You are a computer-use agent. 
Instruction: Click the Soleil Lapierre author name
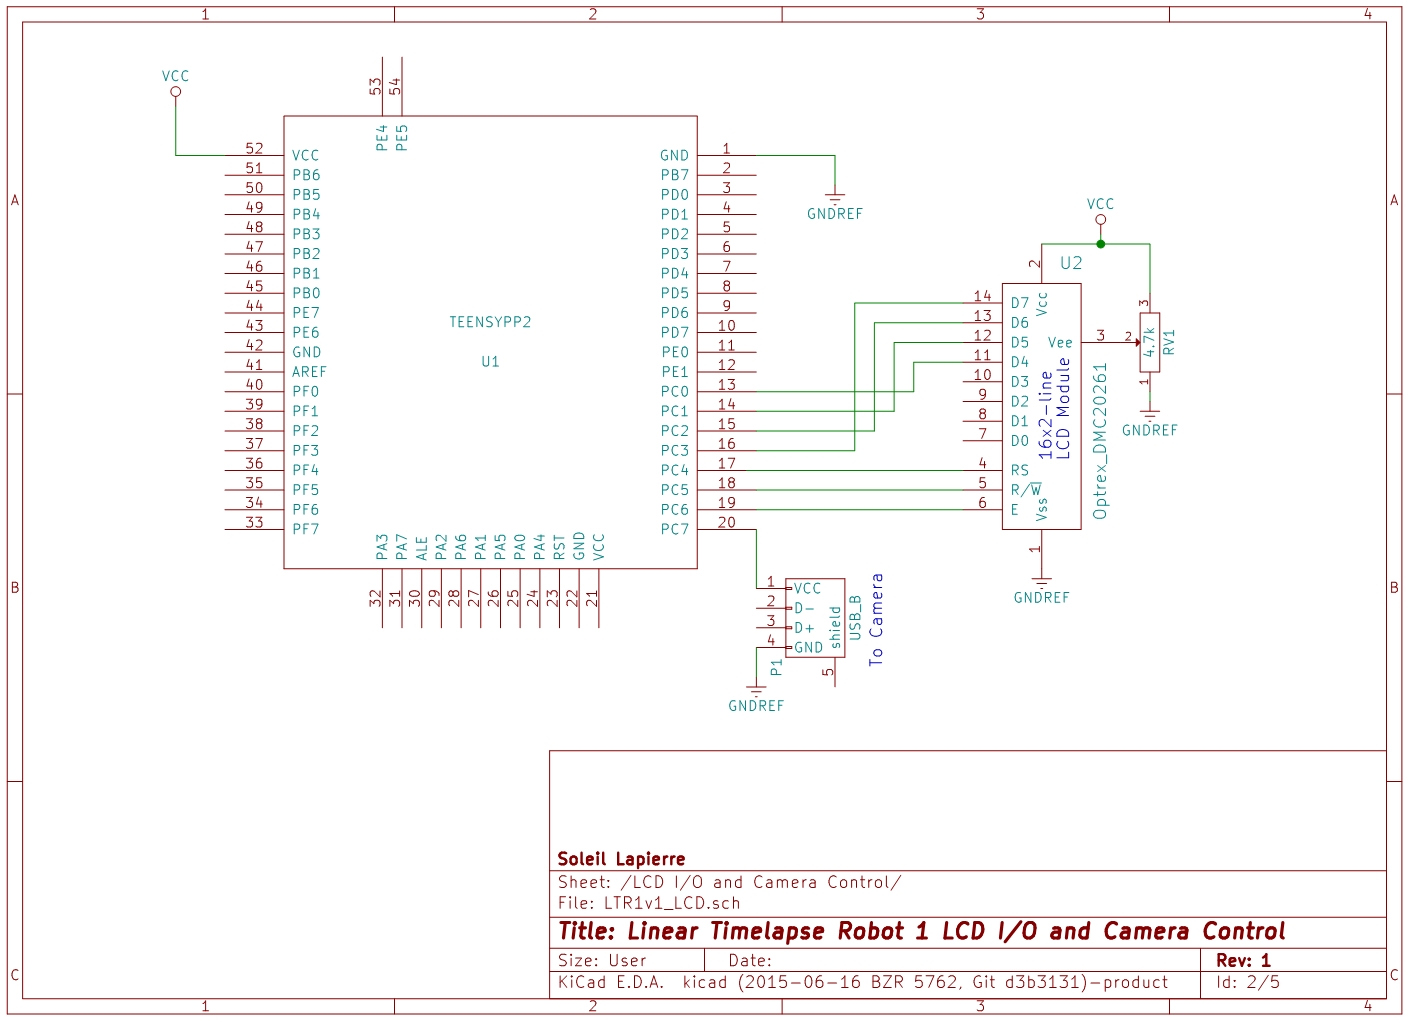[x=620, y=858]
